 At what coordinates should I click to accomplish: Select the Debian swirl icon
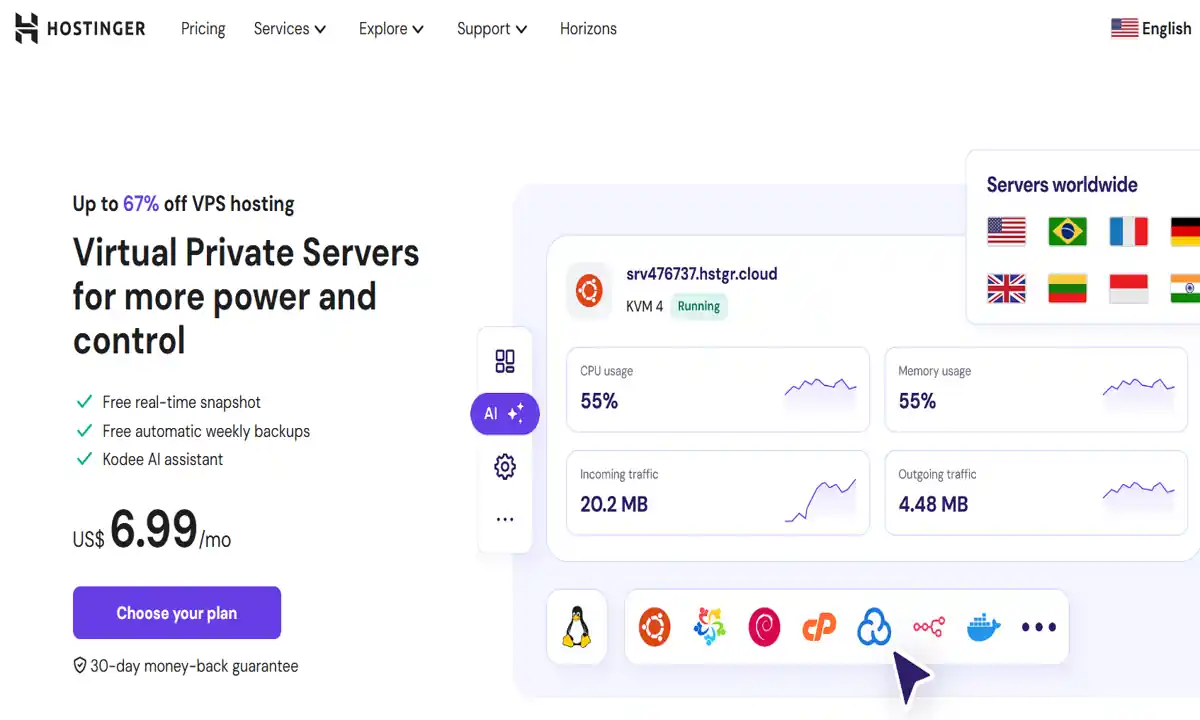(x=765, y=627)
